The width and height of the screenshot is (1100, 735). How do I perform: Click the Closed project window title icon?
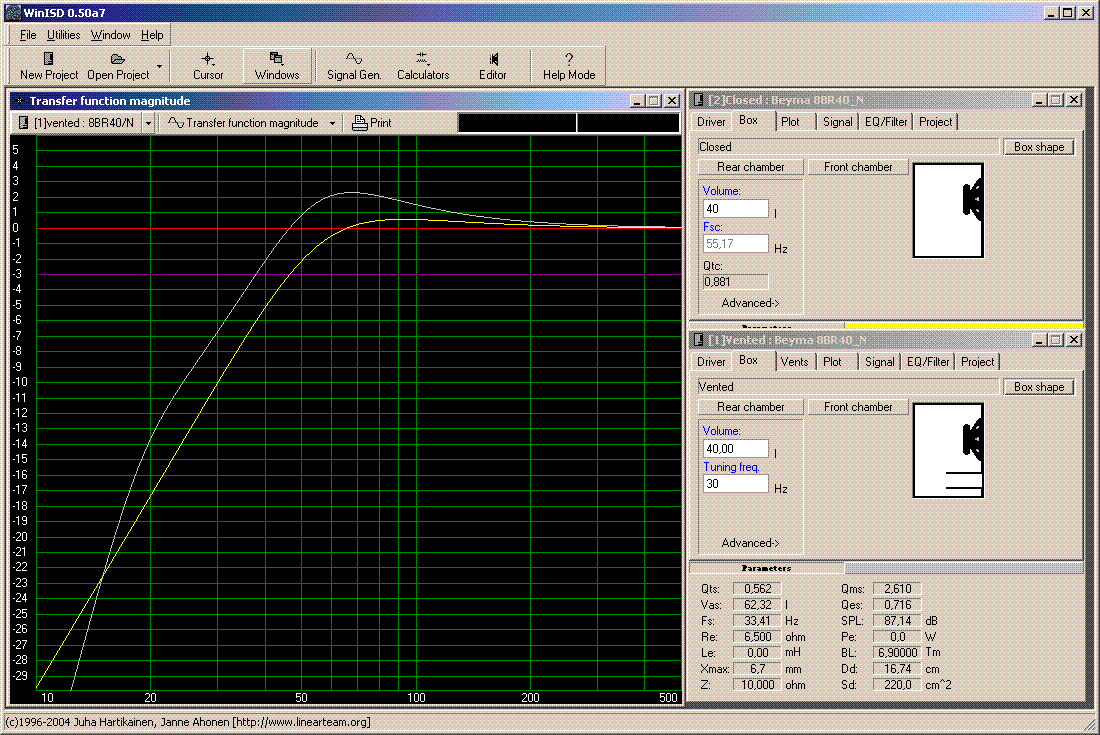[x=699, y=100]
